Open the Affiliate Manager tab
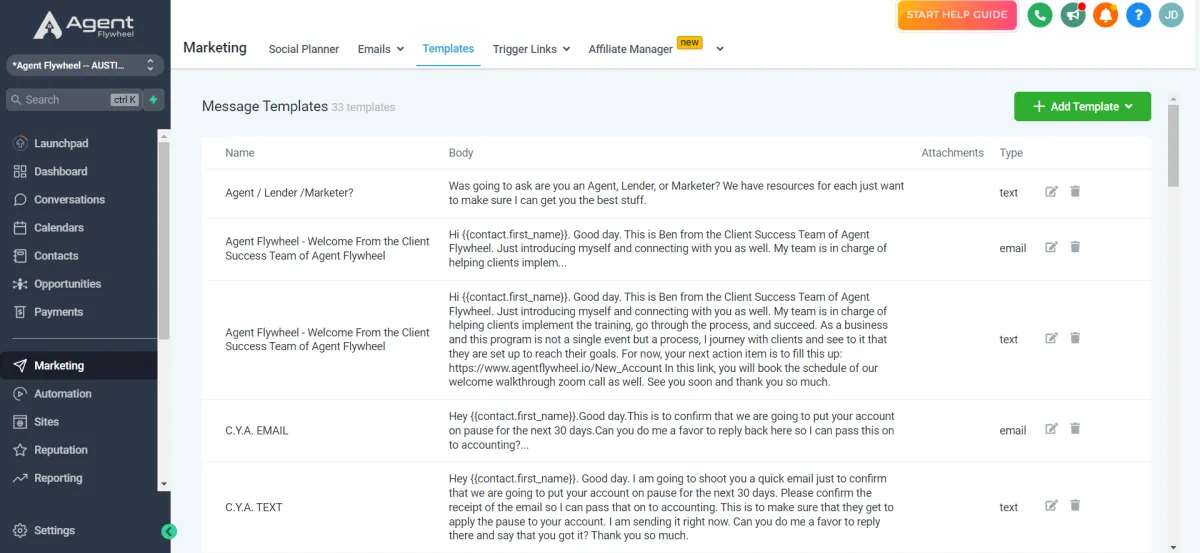 631,49
